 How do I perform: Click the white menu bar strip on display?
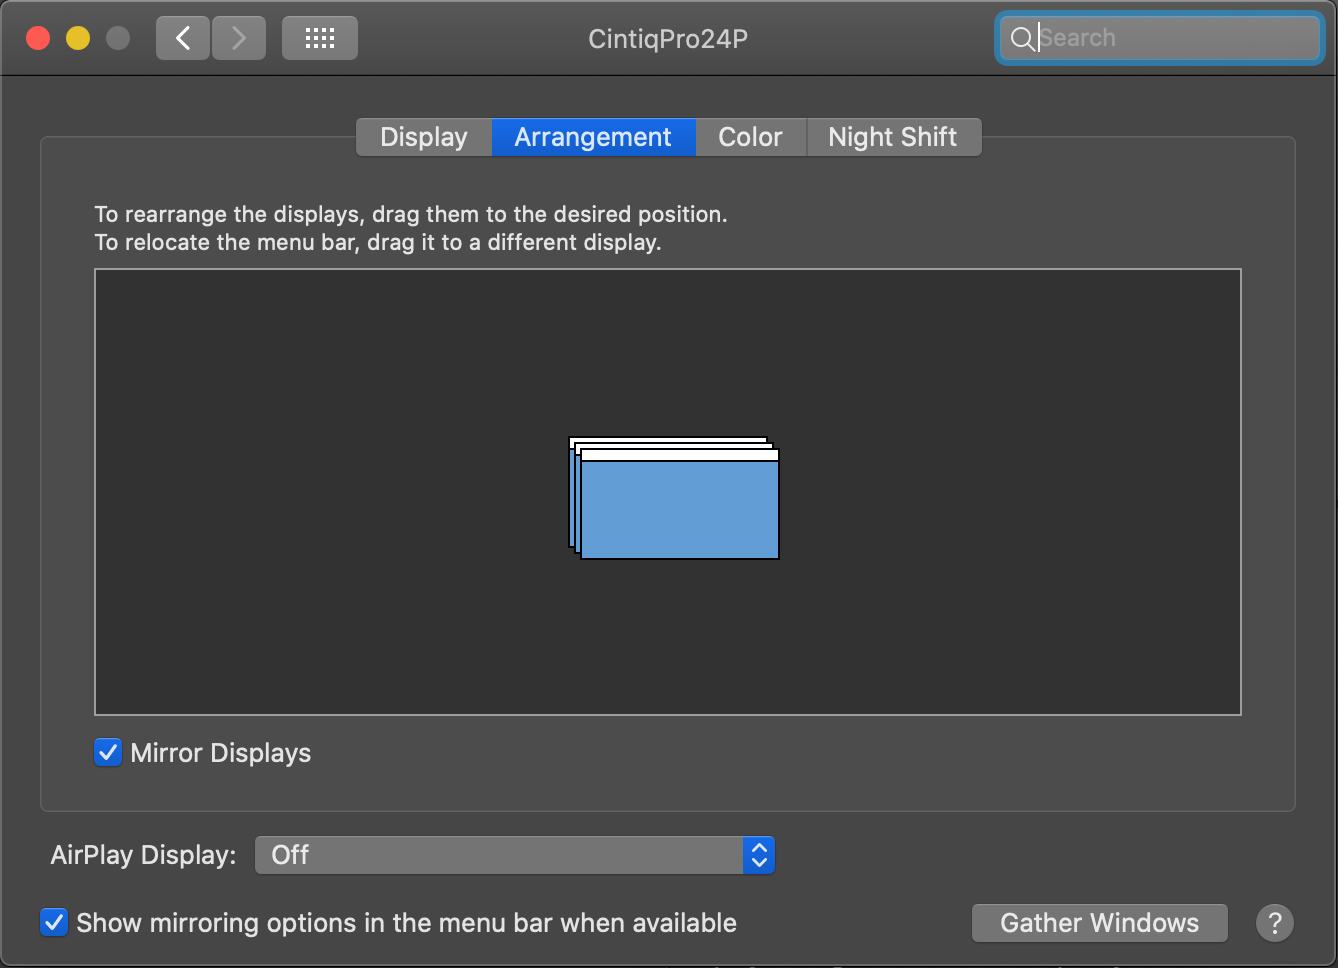[680, 455]
